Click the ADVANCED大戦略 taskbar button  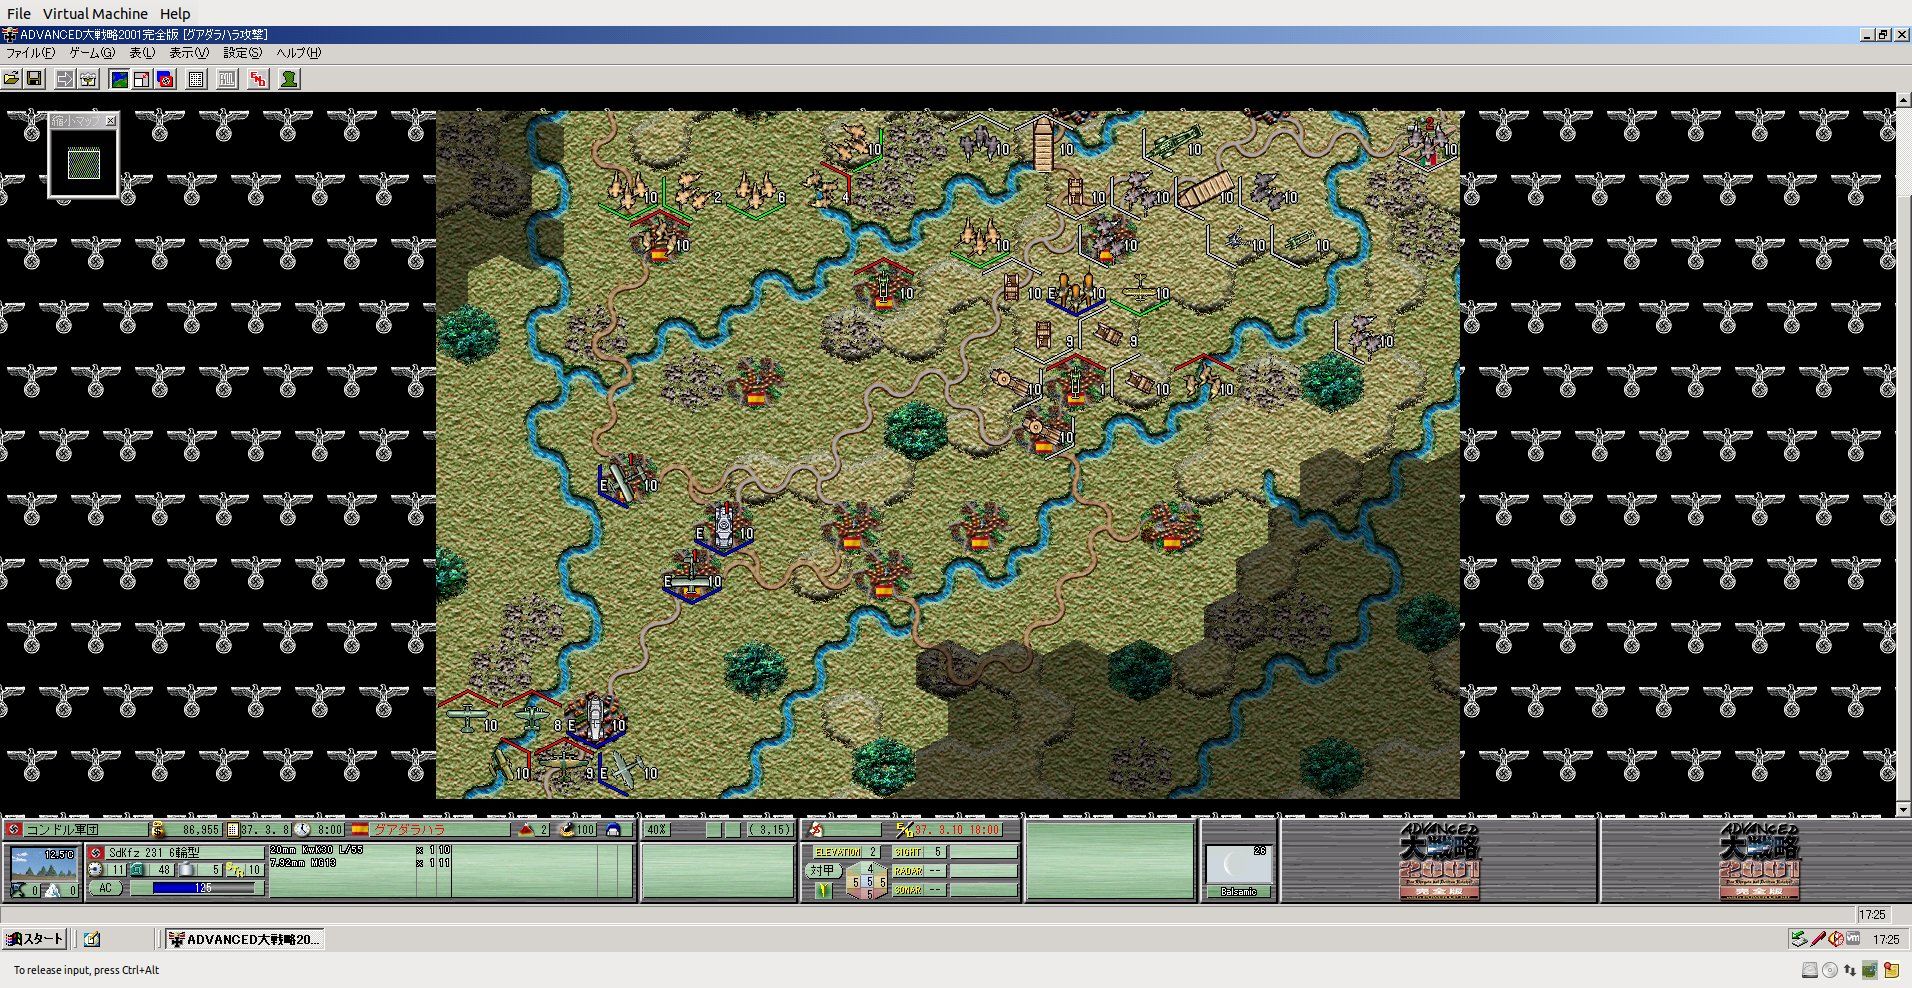coord(244,939)
